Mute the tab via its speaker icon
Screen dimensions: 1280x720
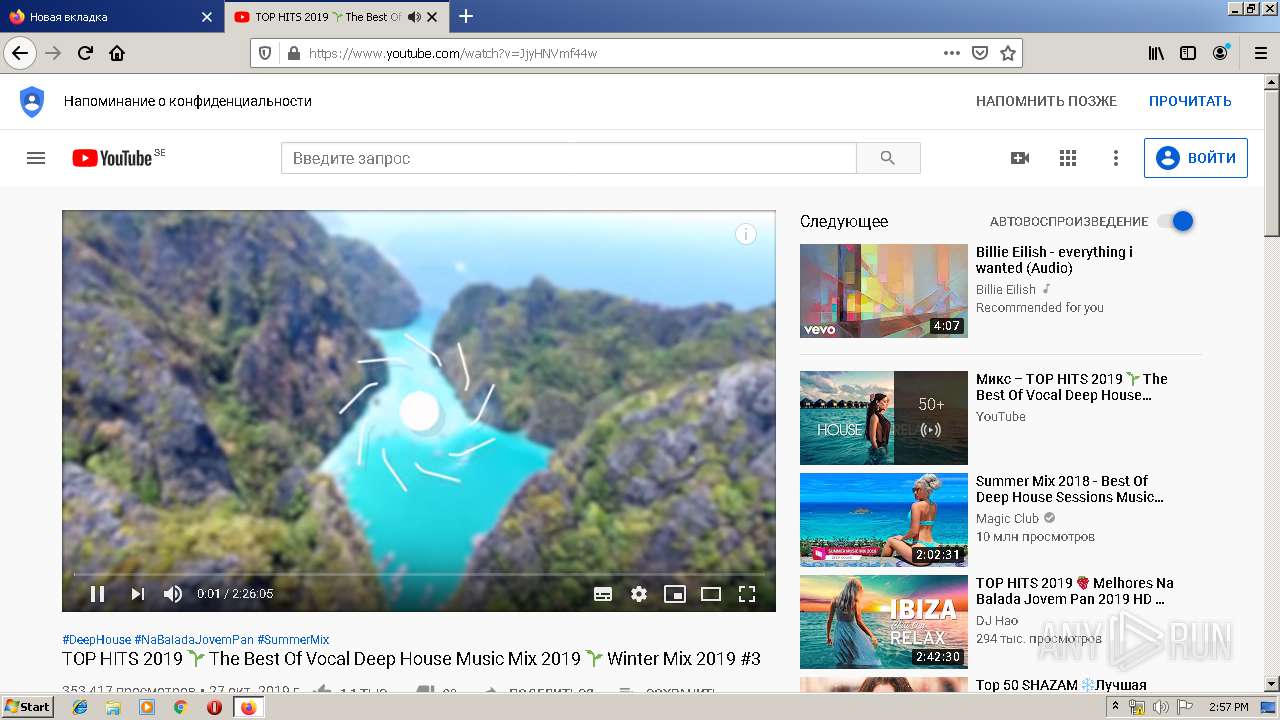(414, 17)
